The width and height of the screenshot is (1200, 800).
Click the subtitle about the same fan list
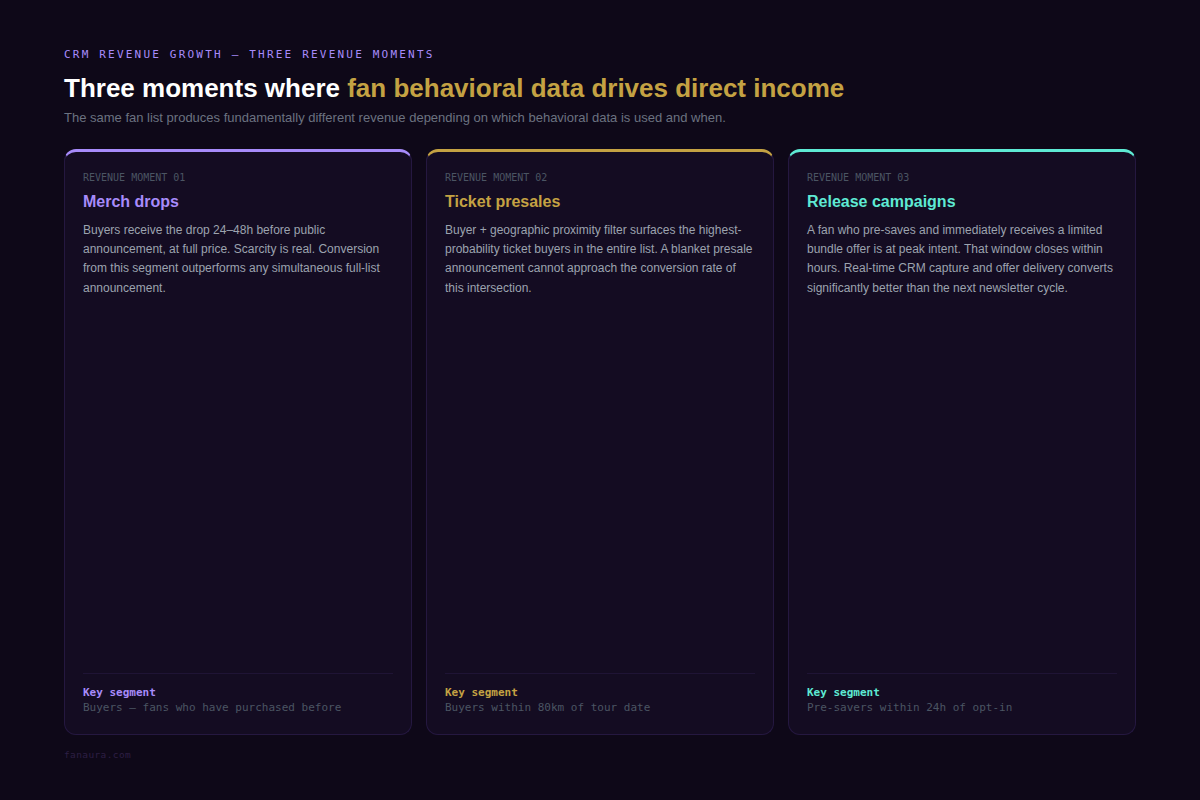pyautogui.click(x=395, y=118)
